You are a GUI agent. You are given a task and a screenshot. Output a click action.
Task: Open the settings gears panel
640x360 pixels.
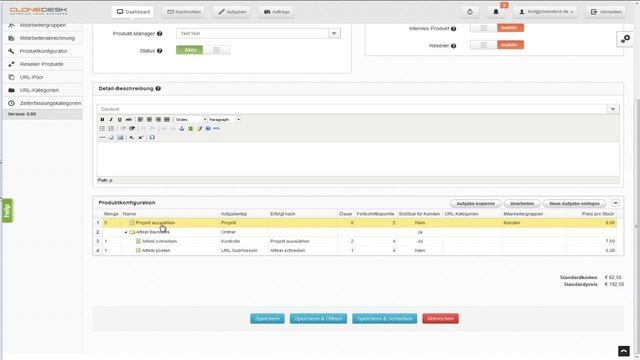[625, 39]
